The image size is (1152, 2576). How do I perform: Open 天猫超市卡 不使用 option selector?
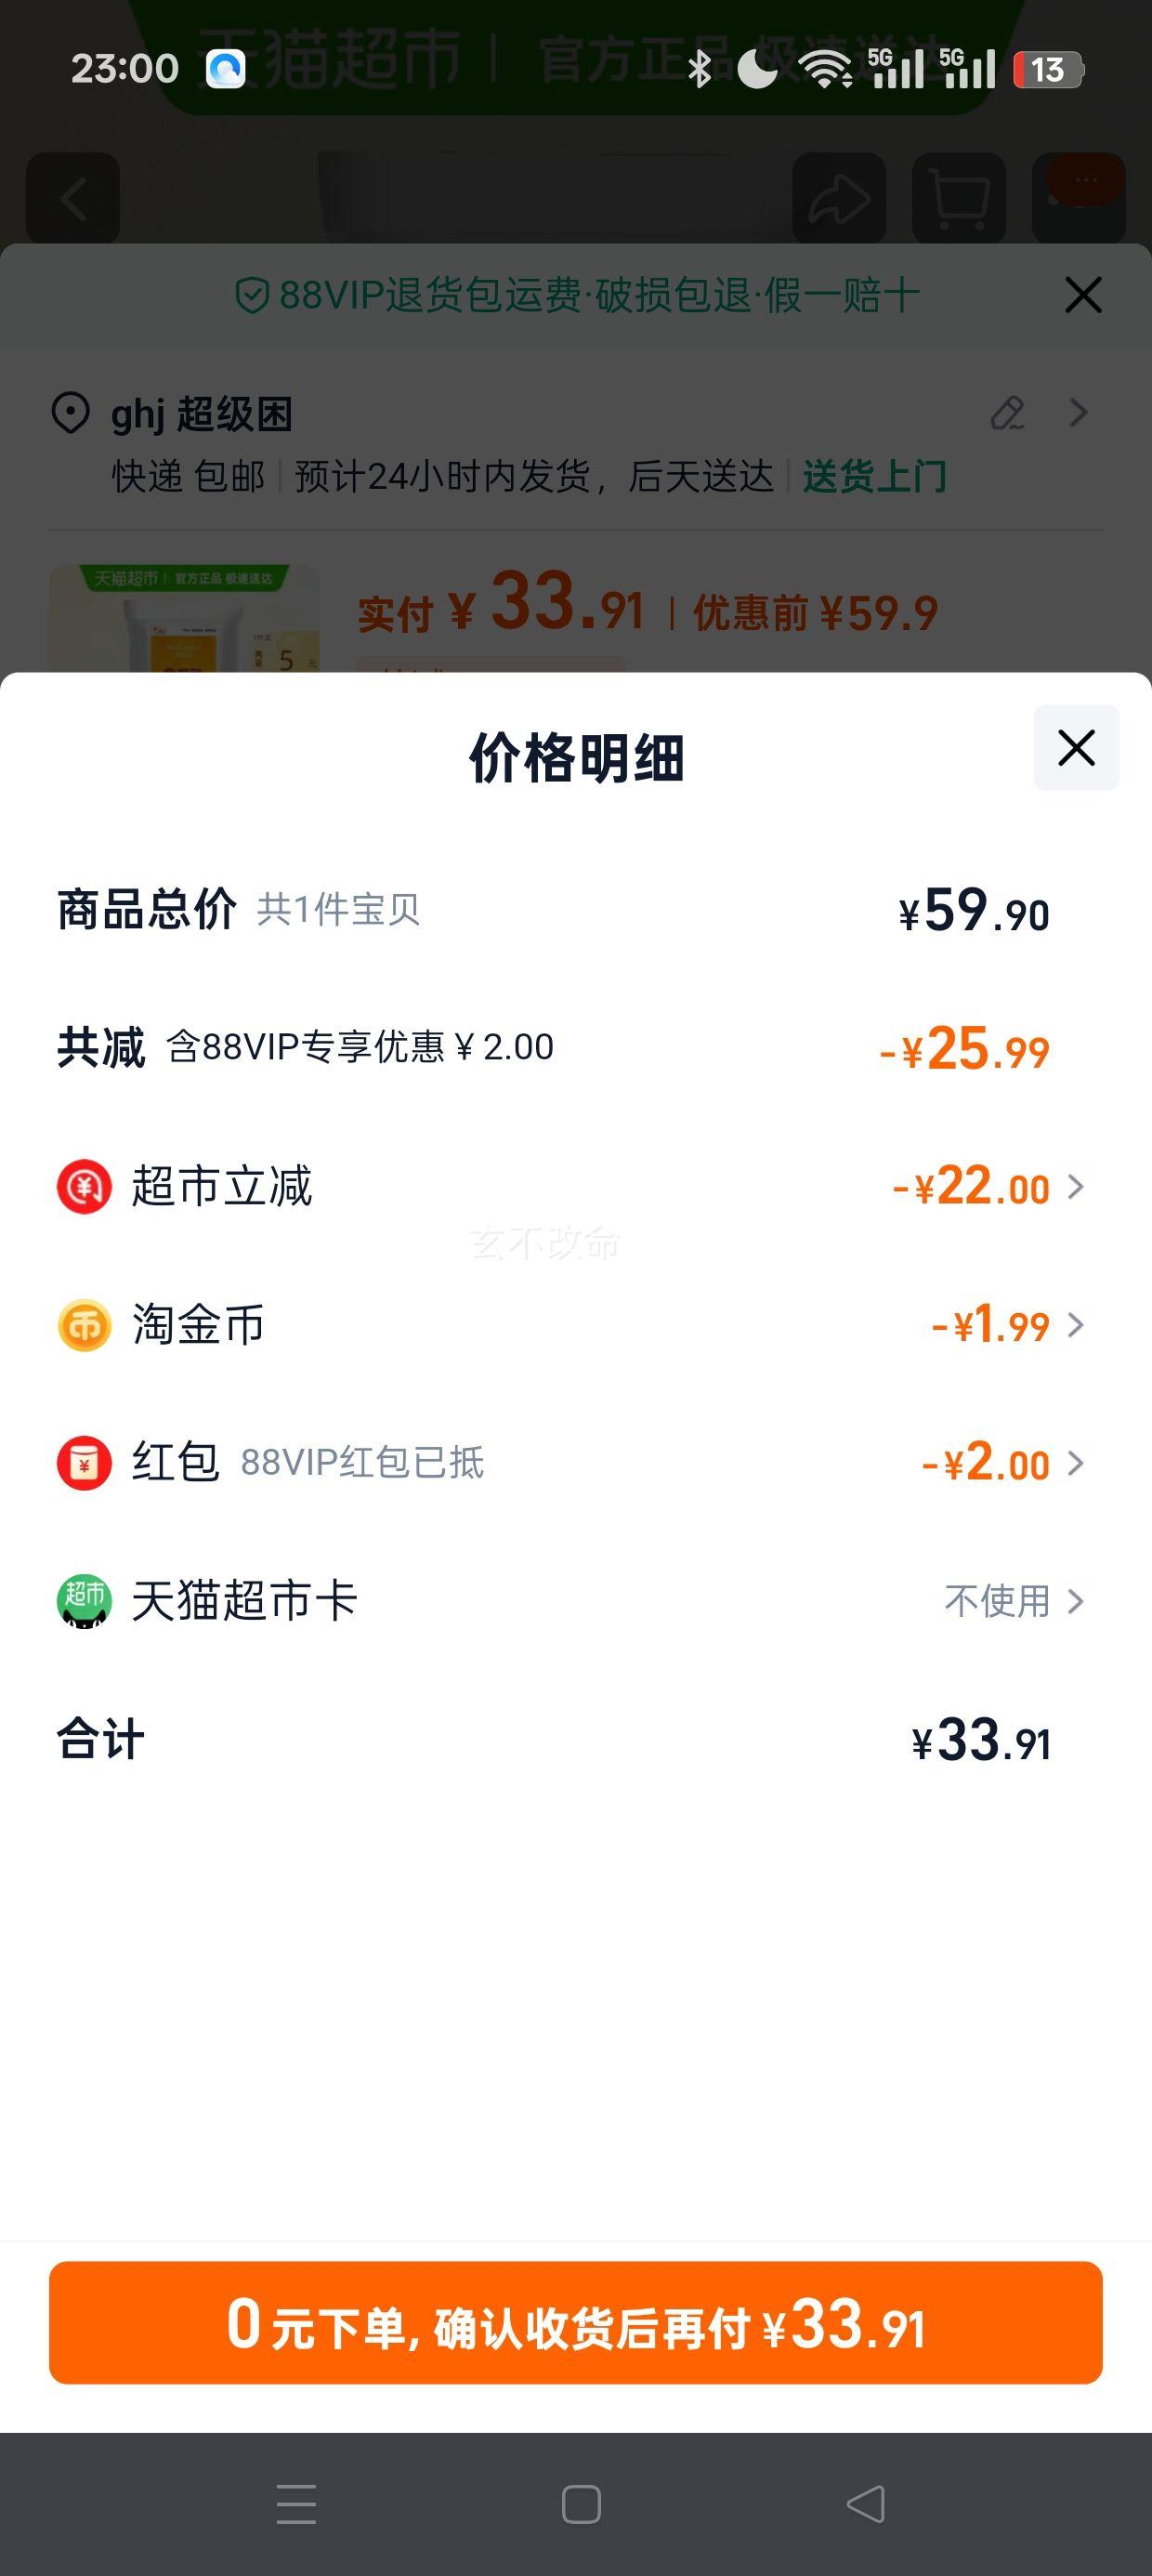1014,1601
